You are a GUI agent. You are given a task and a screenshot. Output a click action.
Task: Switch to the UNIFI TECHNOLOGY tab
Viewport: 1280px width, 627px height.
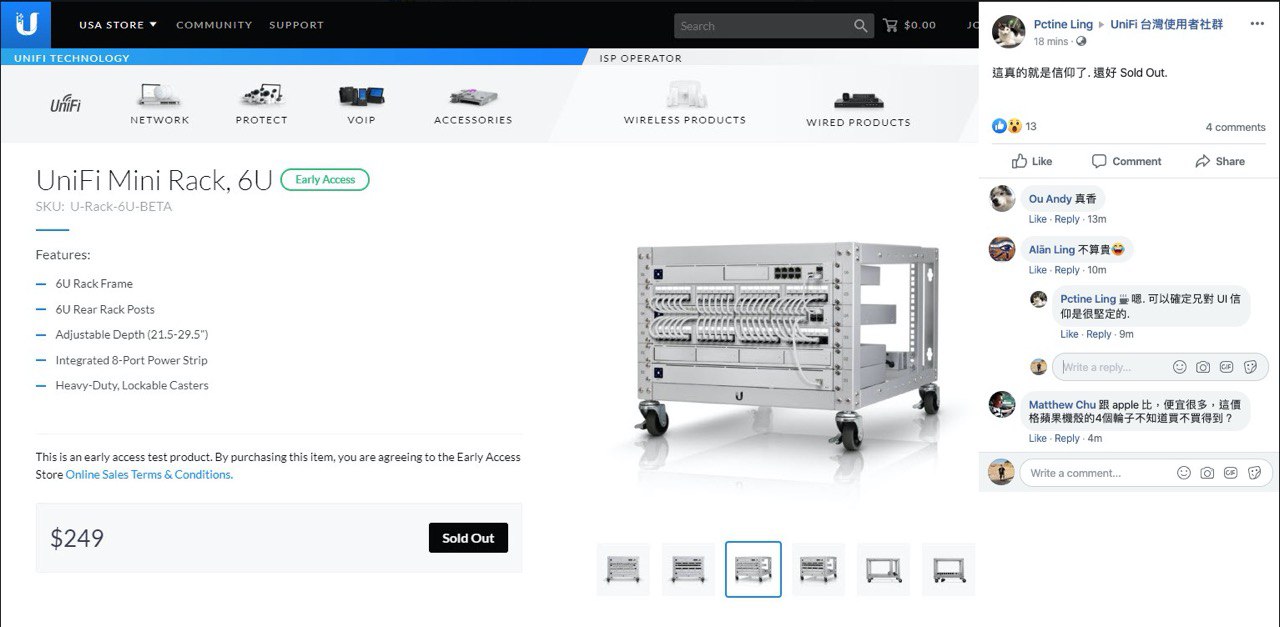(72, 58)
